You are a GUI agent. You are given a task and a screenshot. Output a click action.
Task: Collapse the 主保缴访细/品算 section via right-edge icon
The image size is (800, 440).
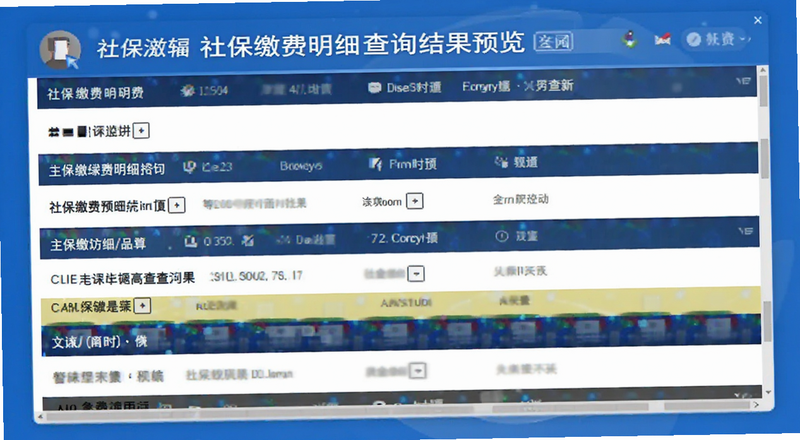(x=745, y=231)
